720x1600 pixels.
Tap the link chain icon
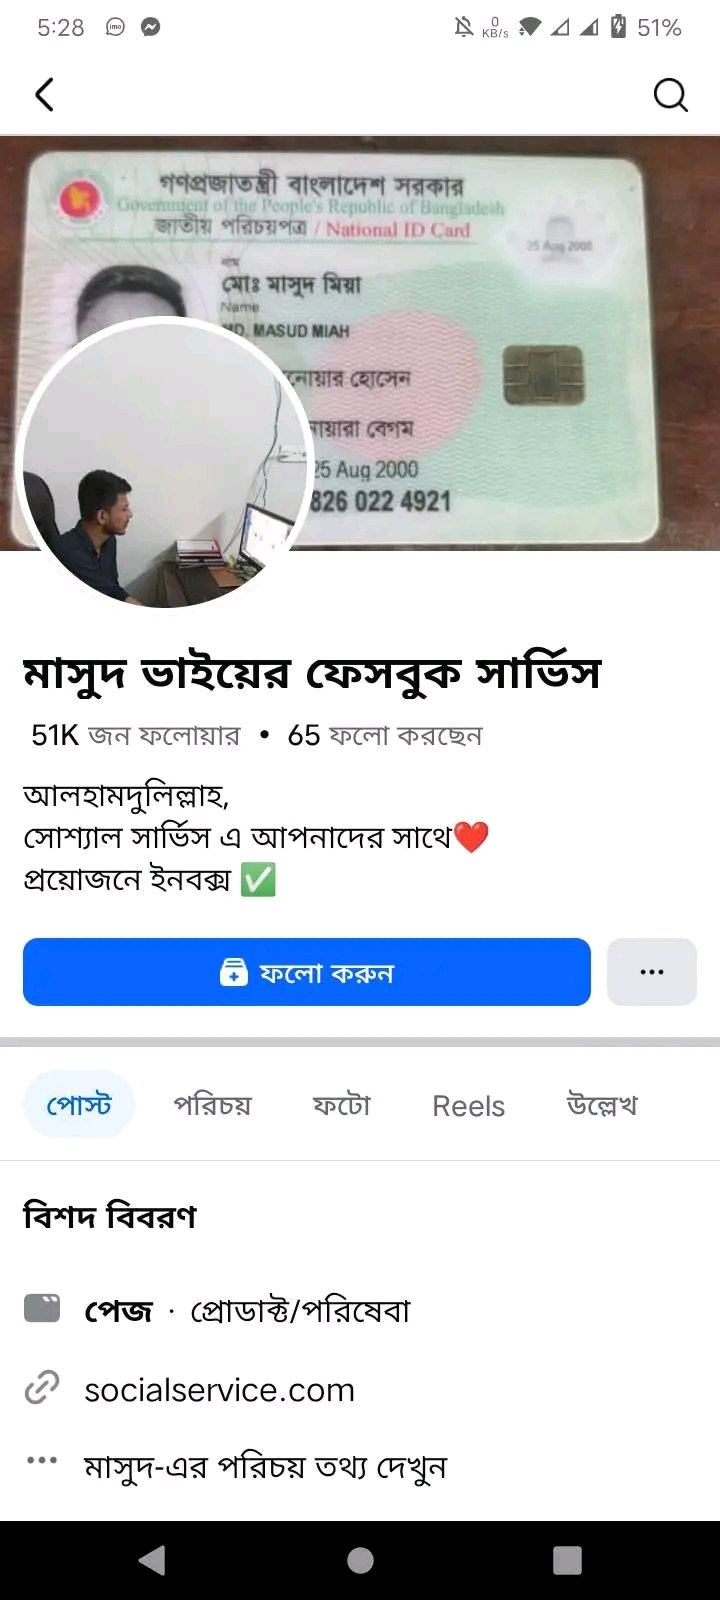[x=42, y=1388]
